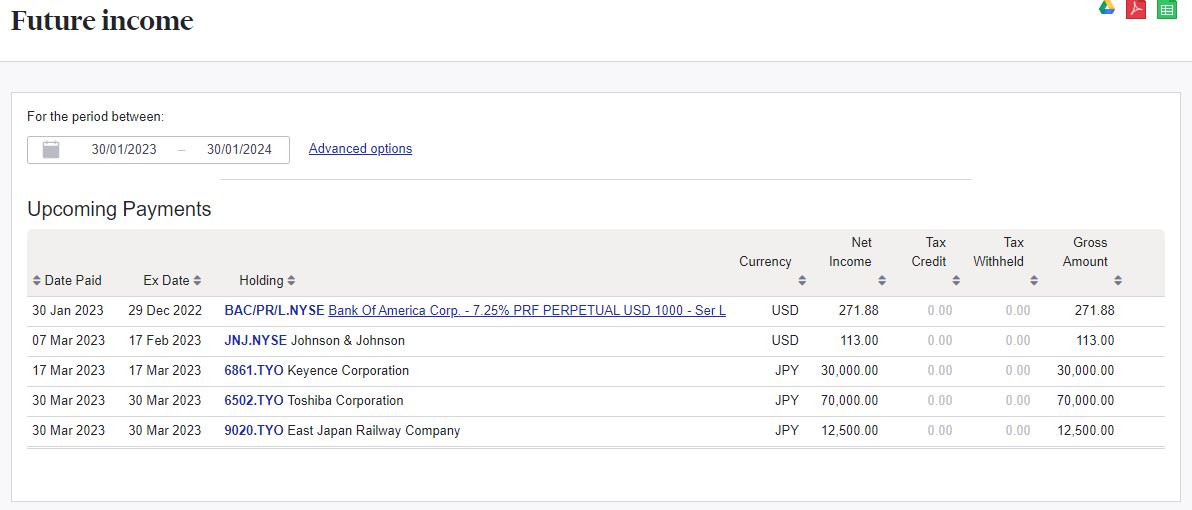
Task: Sort by Gross Amount arrows
Action: (1118, 281)
